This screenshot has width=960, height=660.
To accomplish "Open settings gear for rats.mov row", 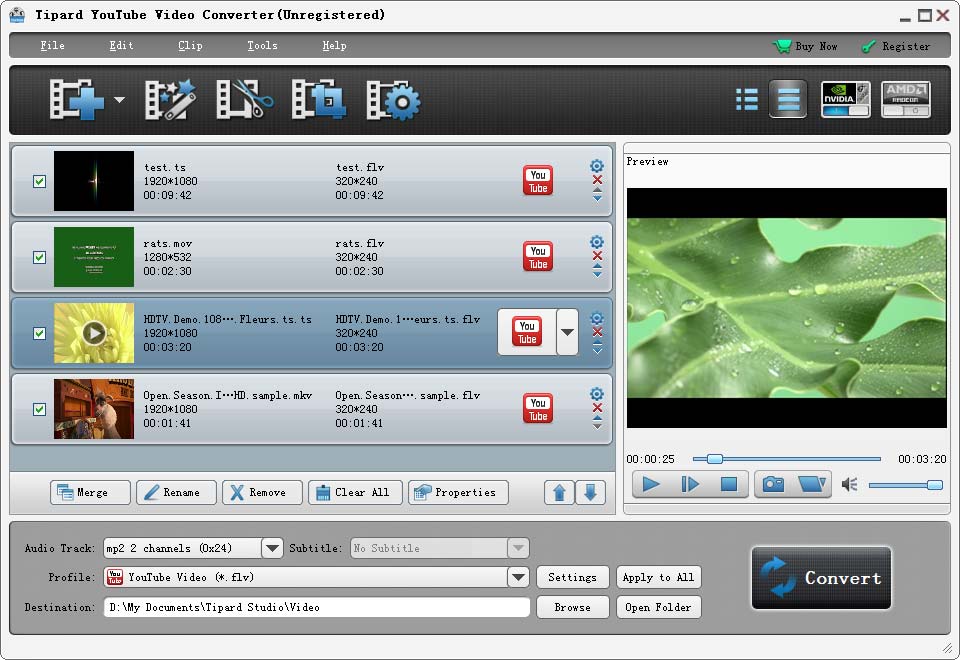I will pyautogui.click(x=597, y=242).
